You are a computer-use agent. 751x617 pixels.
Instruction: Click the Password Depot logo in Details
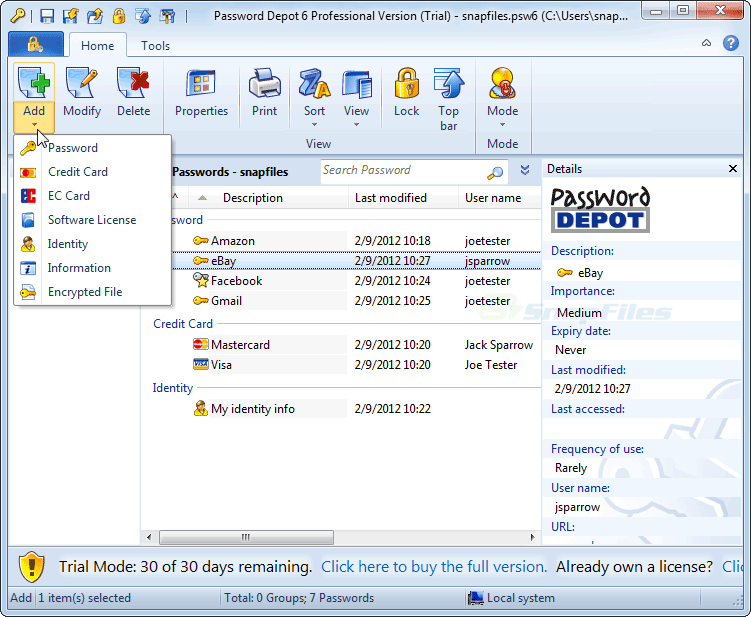point(600,209)
